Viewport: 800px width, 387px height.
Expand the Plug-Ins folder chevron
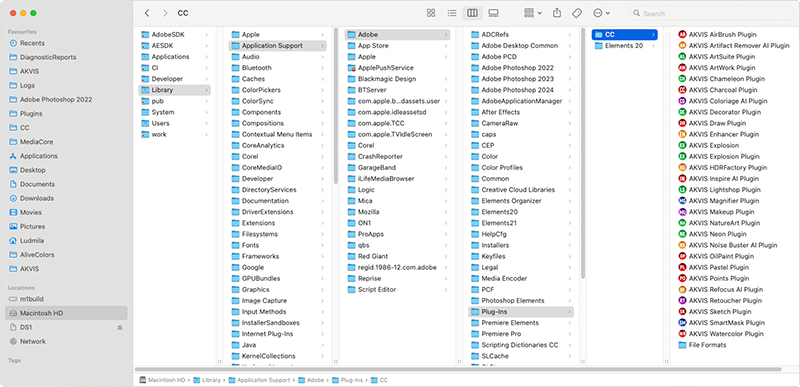(x=569, y=312)
